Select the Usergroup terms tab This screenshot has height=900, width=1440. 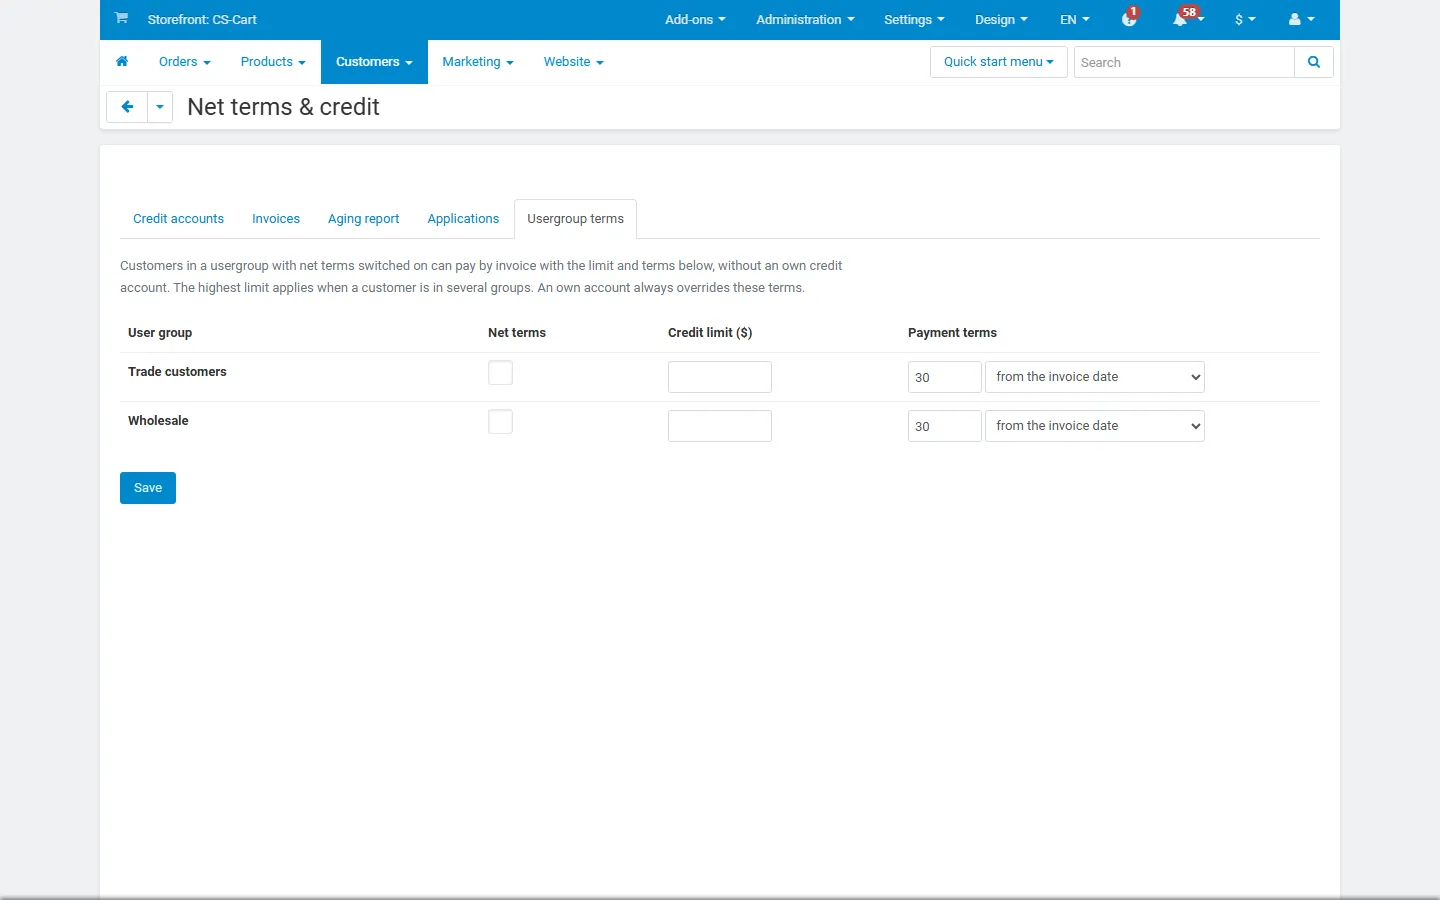coord(575,219)
